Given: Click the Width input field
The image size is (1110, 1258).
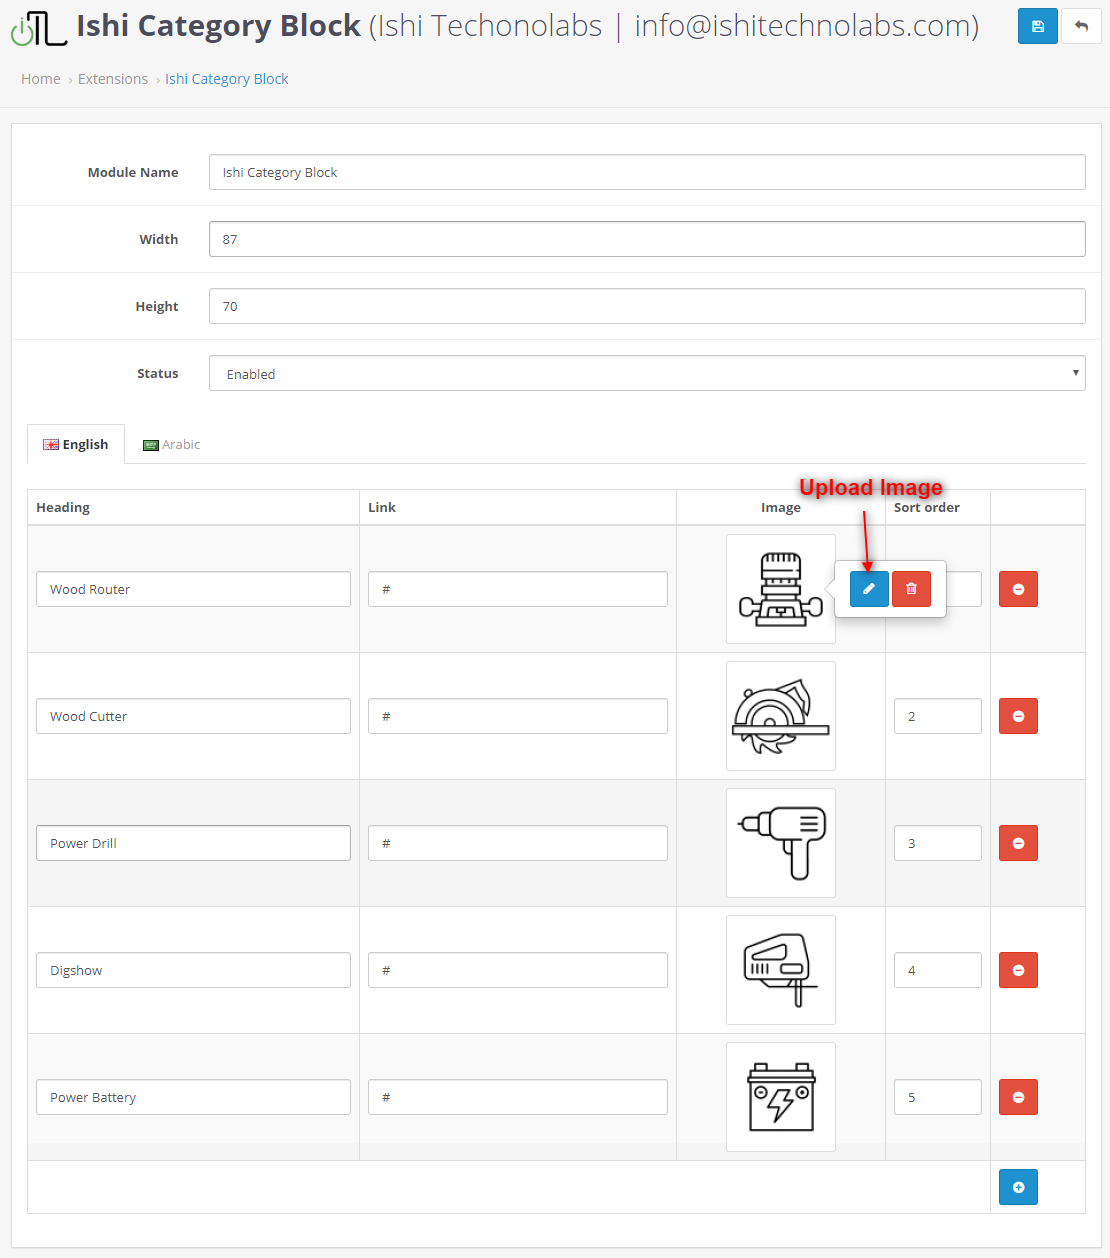Looking at the screenshot, I should coord(646,239).
